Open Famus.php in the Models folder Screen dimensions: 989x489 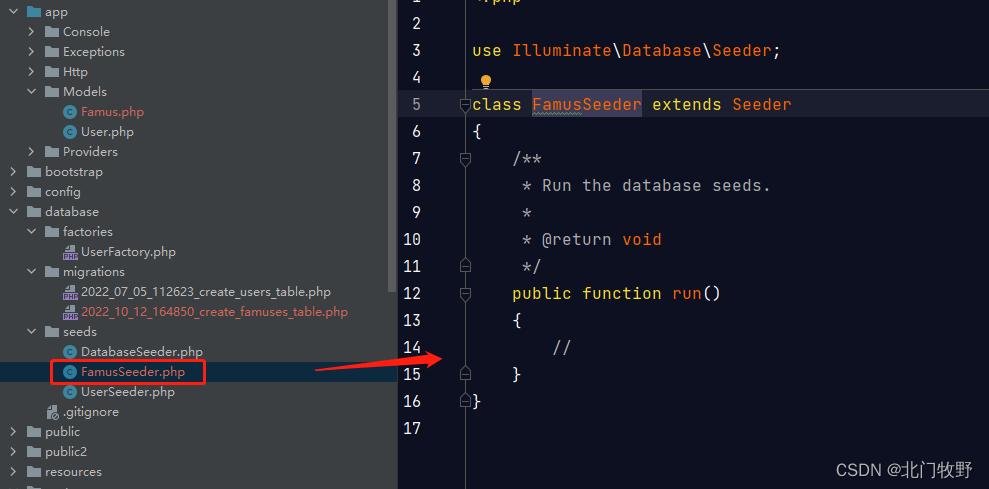point(112,112)
